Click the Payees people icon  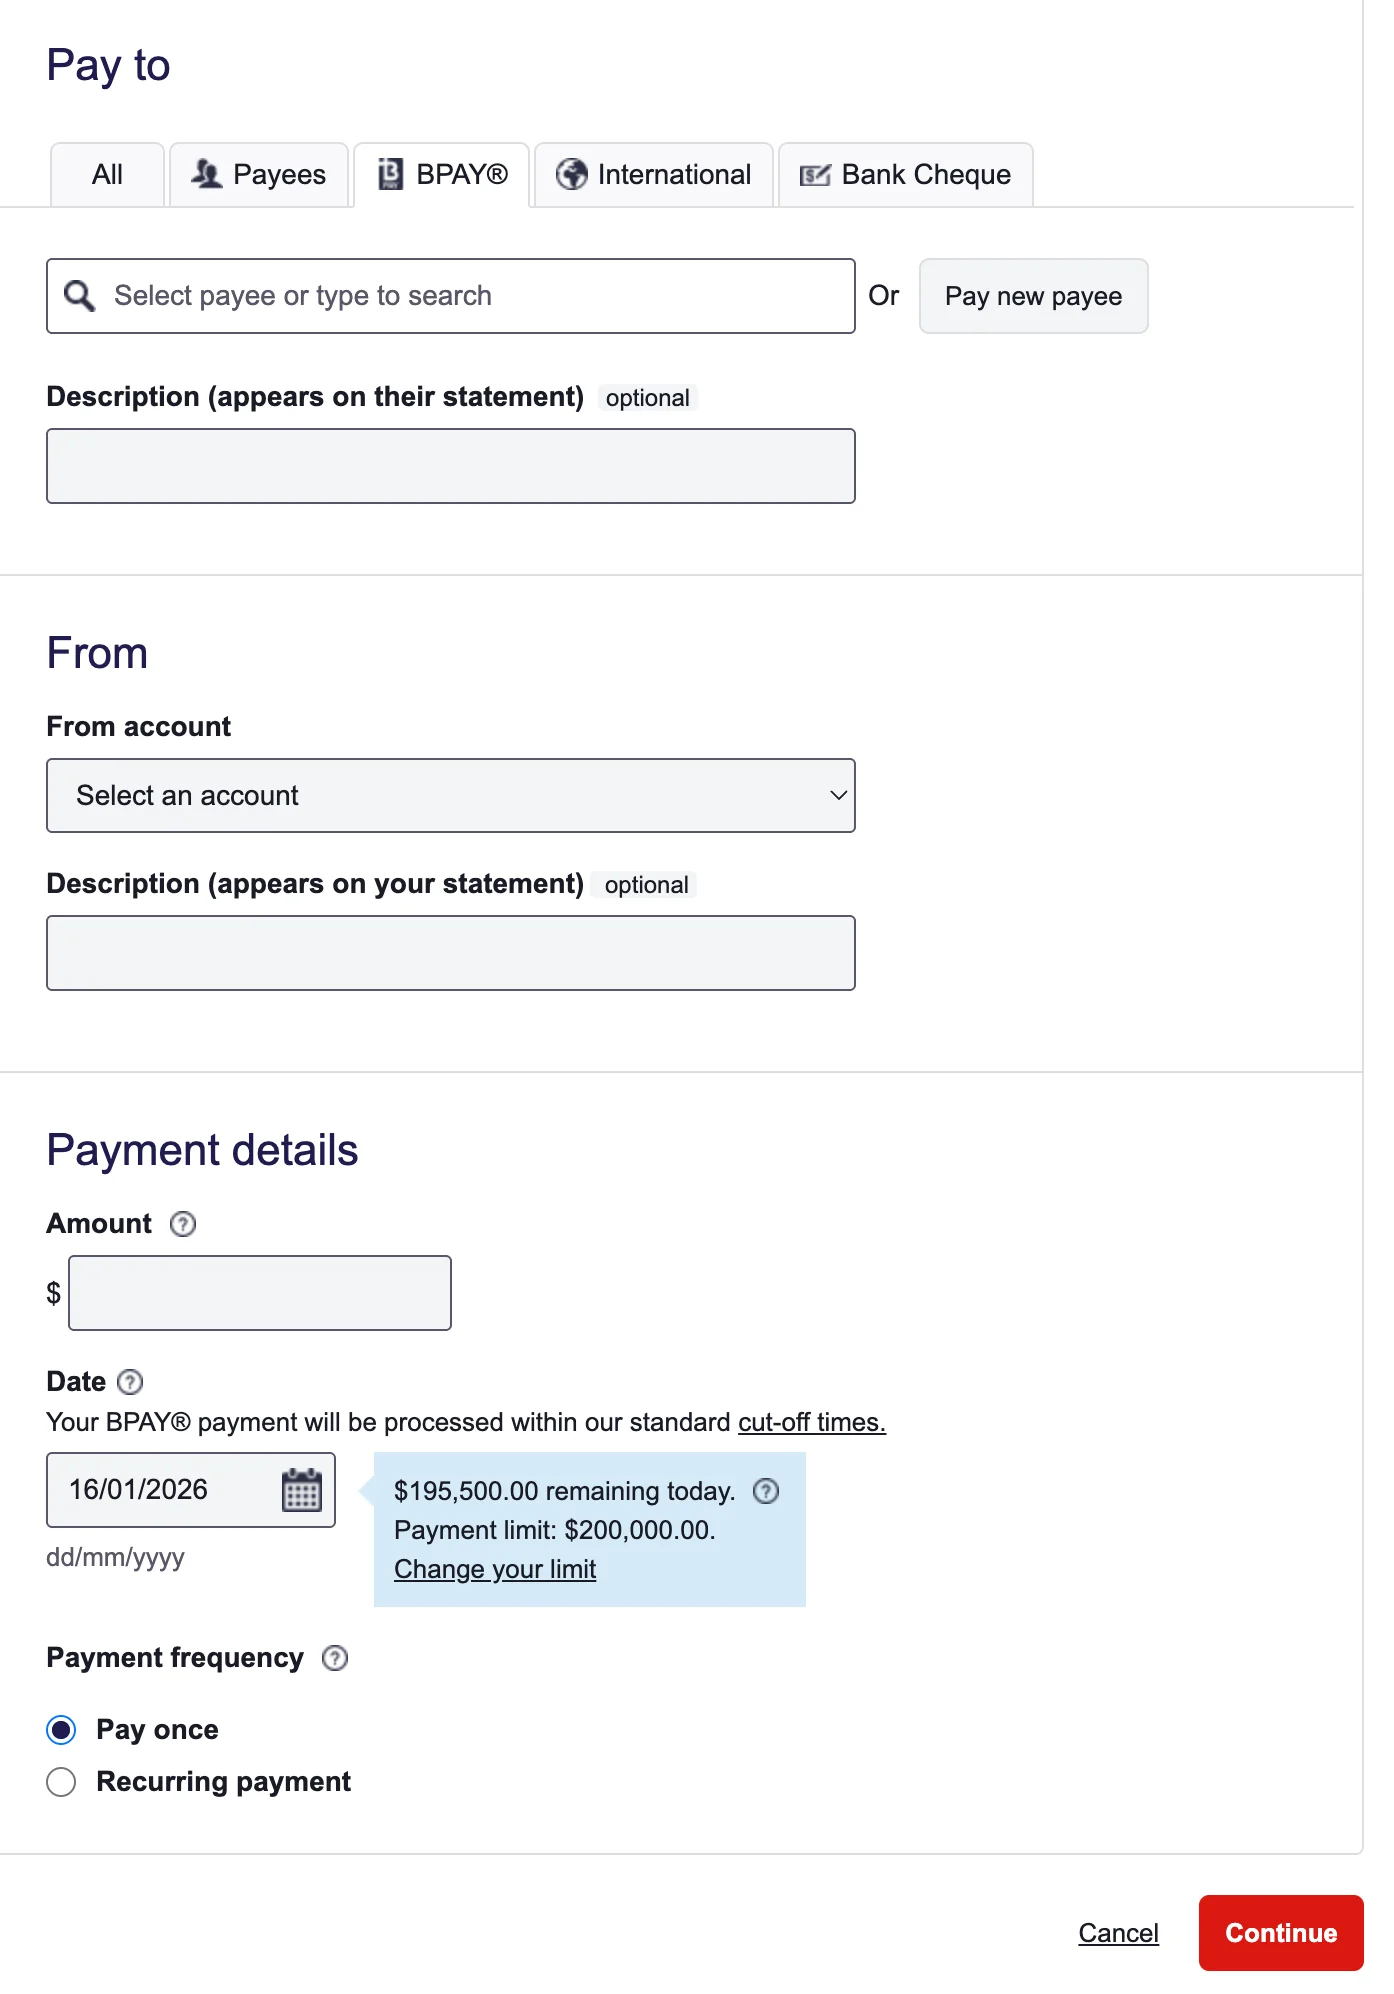click(207, 173)
